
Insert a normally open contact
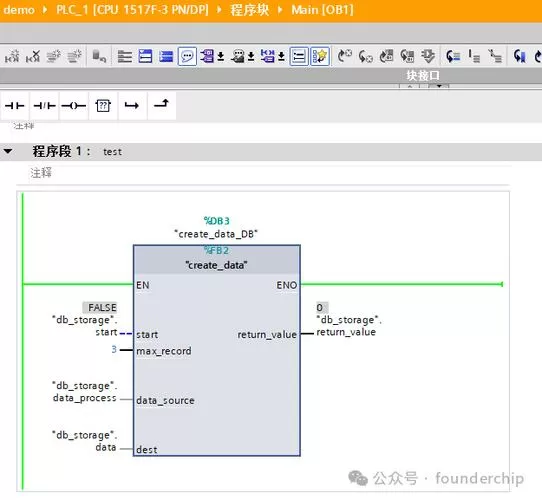(x=15, y=105)
